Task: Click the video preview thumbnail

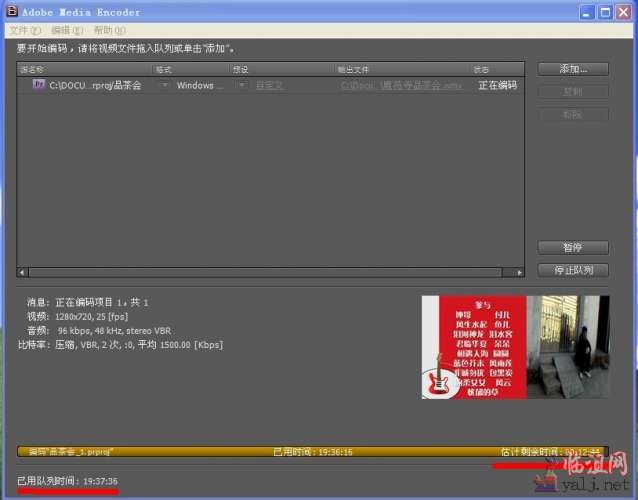Action: coord(515,346)
